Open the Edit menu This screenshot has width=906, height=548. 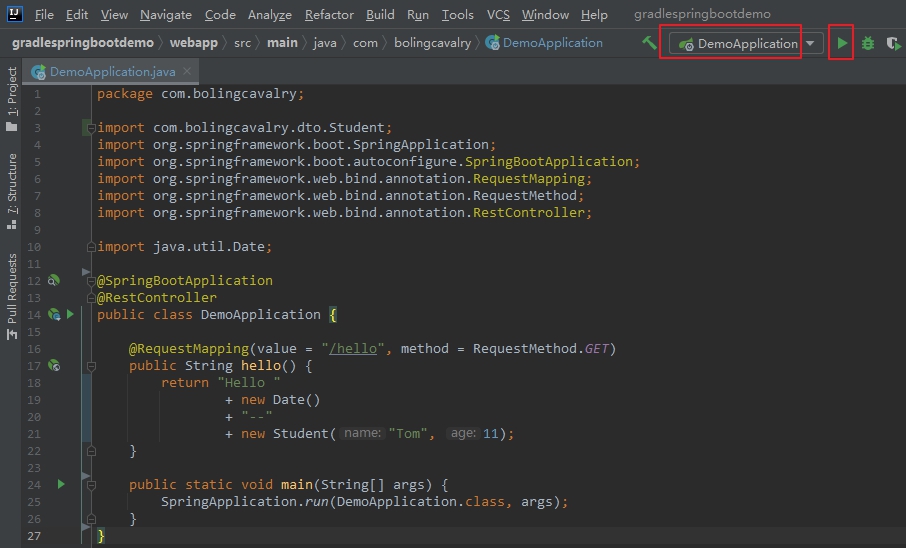tap(76, 14)
